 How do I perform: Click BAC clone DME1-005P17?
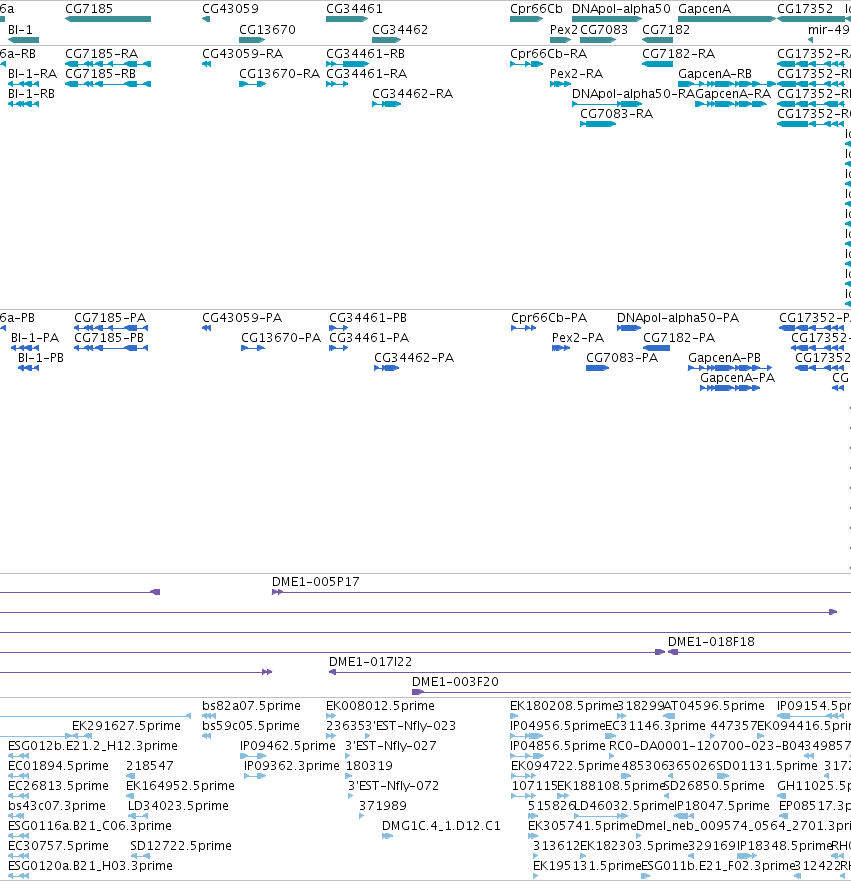[x=316, y=582]
